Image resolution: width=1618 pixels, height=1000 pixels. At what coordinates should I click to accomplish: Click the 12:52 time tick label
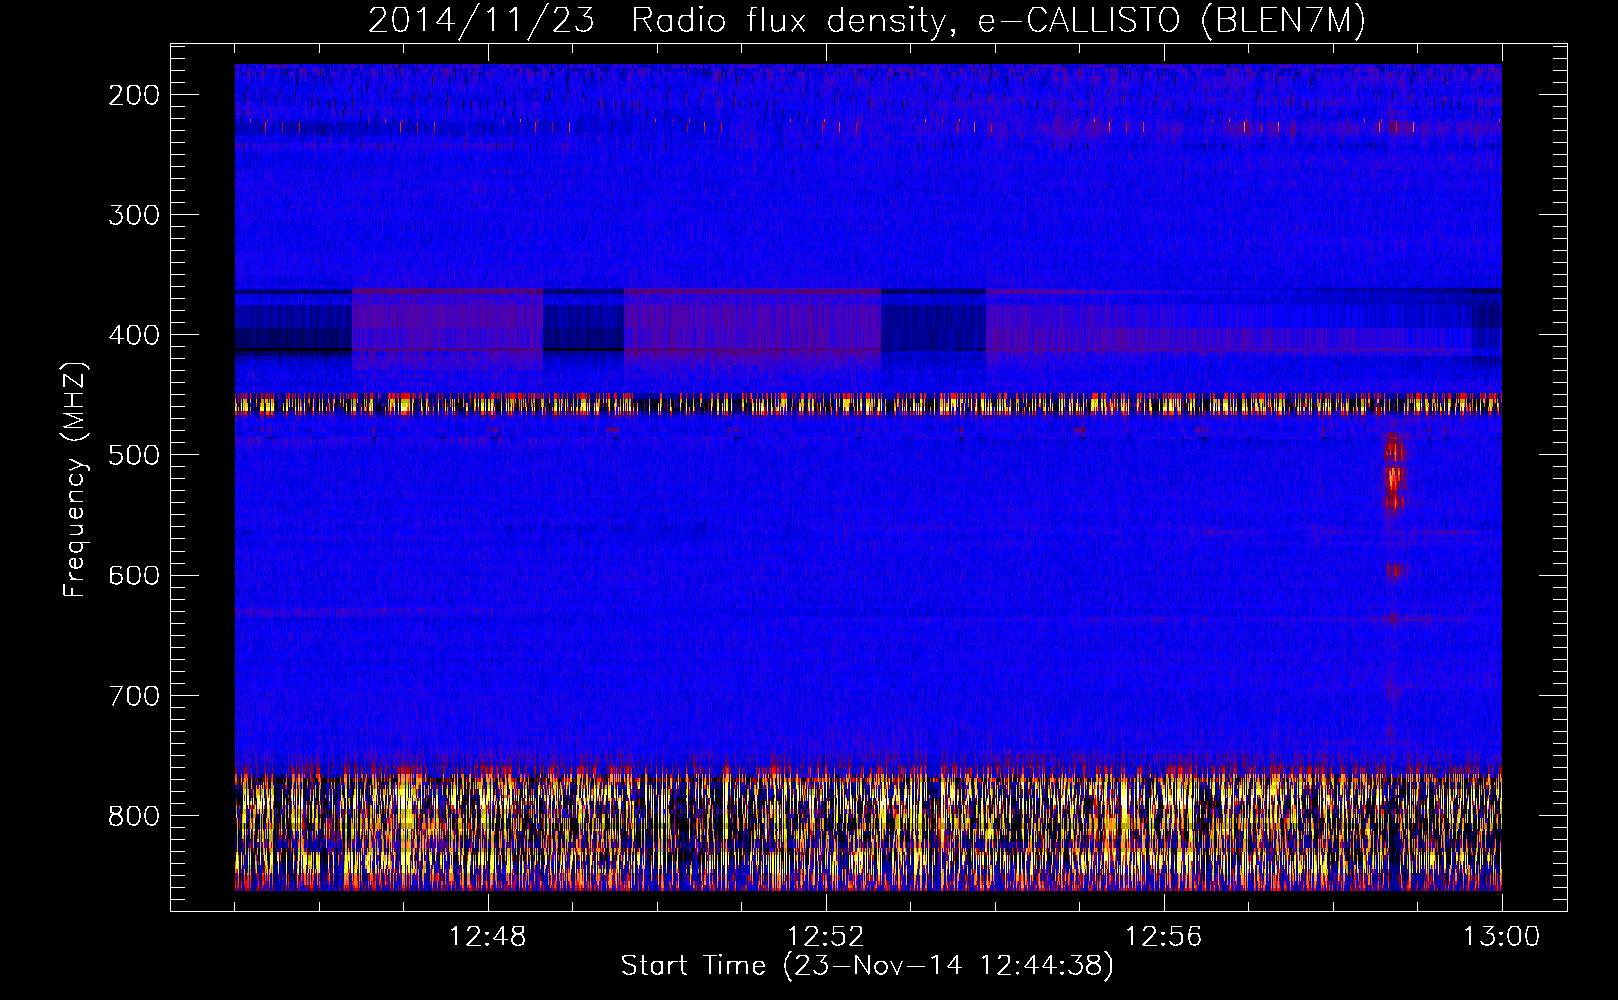(x=826, y=937)
